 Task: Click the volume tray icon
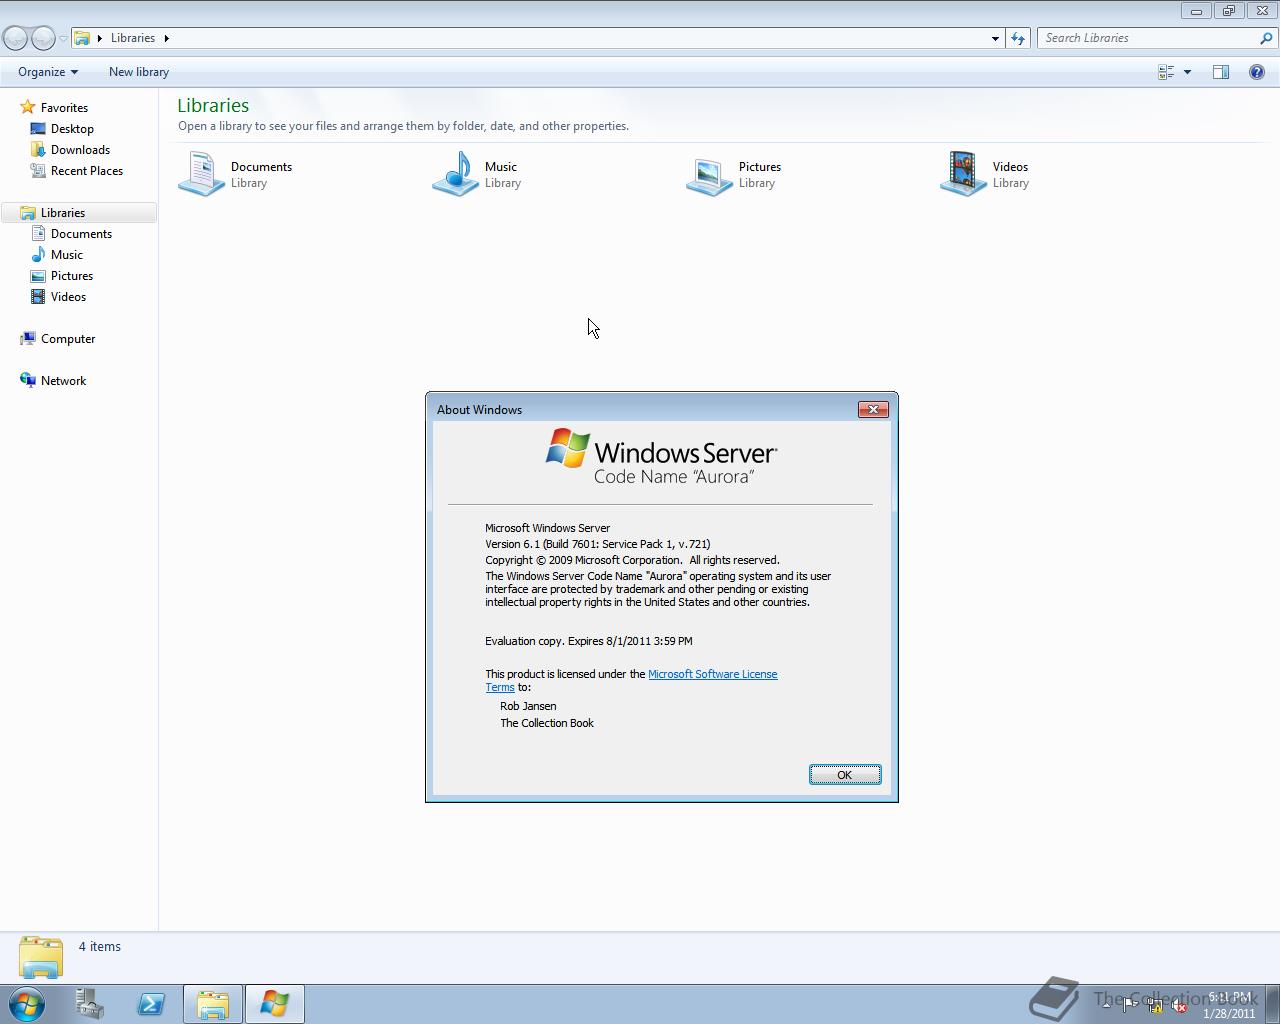click(1180, 1006)
